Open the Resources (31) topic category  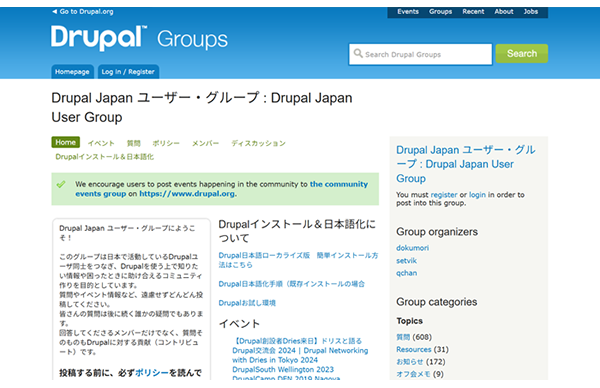(414, 349)
